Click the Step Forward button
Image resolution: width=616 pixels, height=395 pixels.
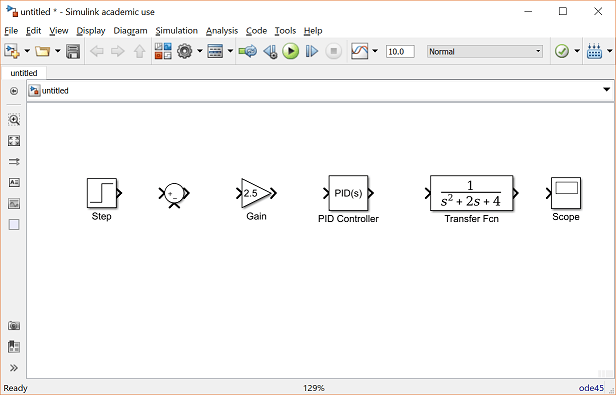(312, 51)
